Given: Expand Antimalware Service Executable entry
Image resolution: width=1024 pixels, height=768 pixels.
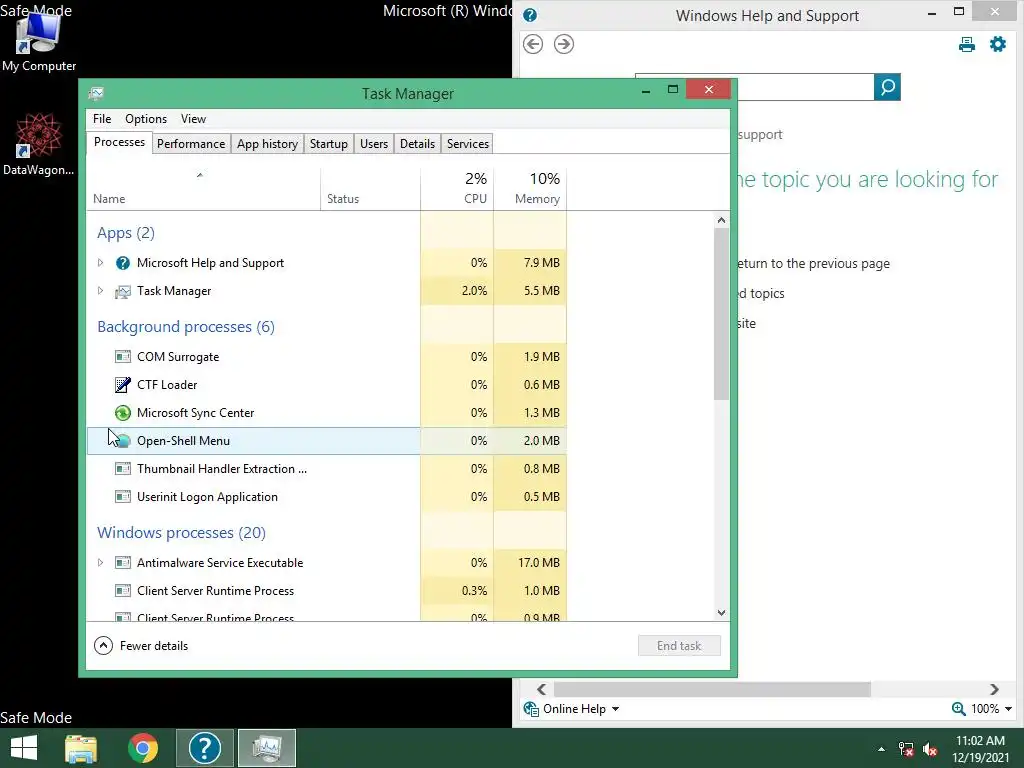Looking at the screenshot, I should click(x=101, y=562).
